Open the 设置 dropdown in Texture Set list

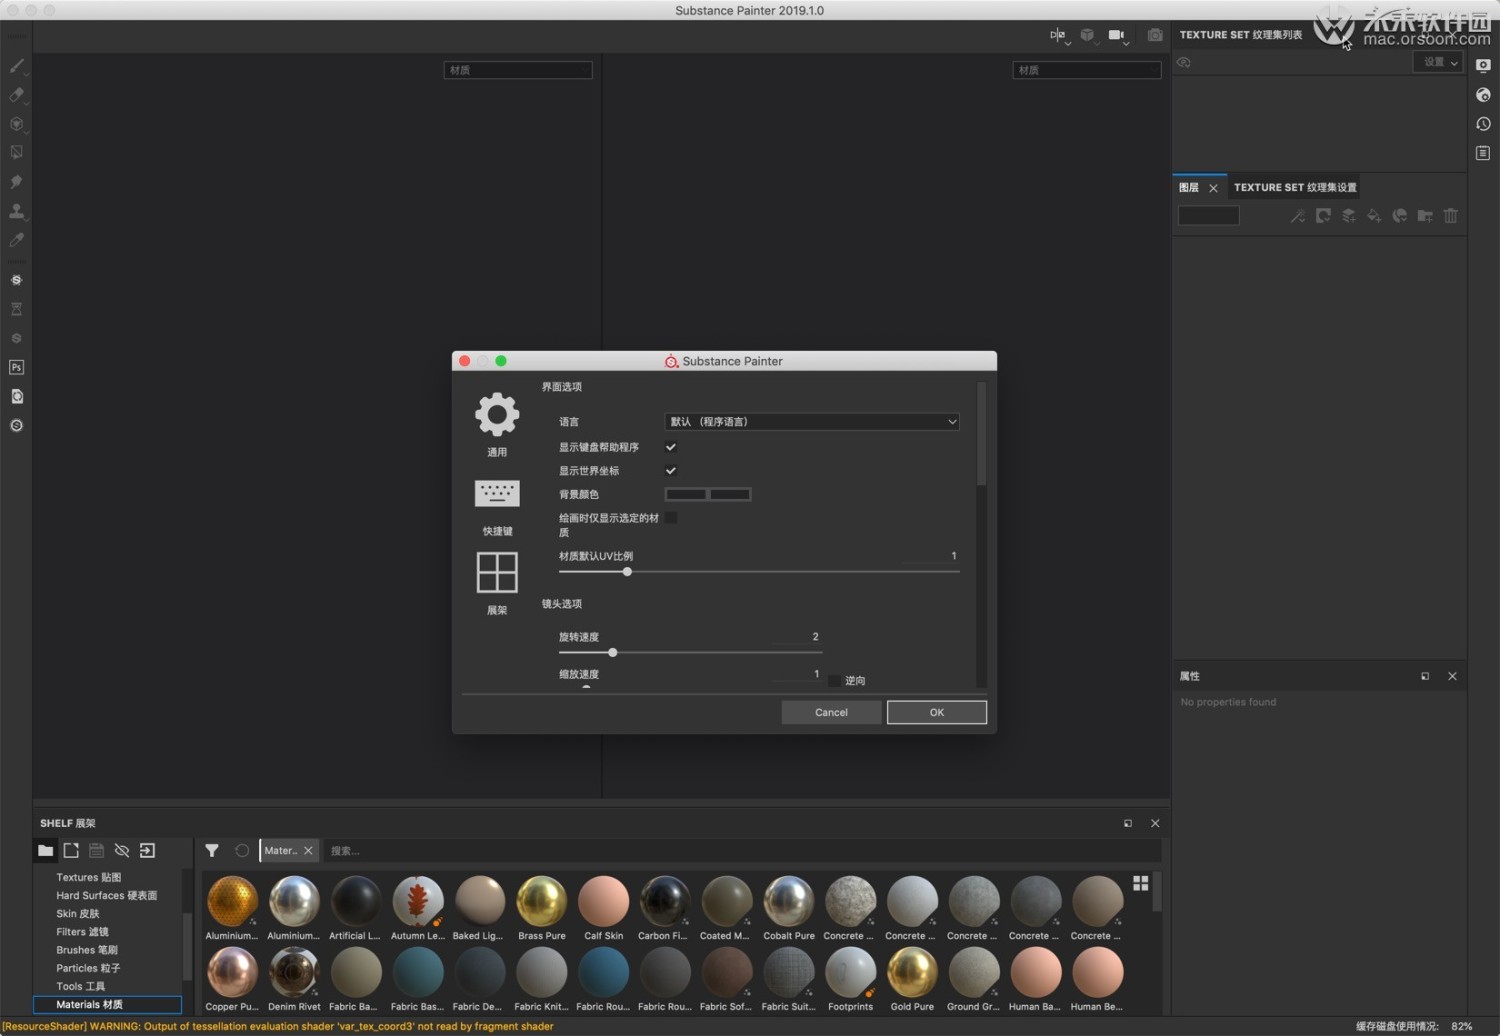pos(1438,62)
